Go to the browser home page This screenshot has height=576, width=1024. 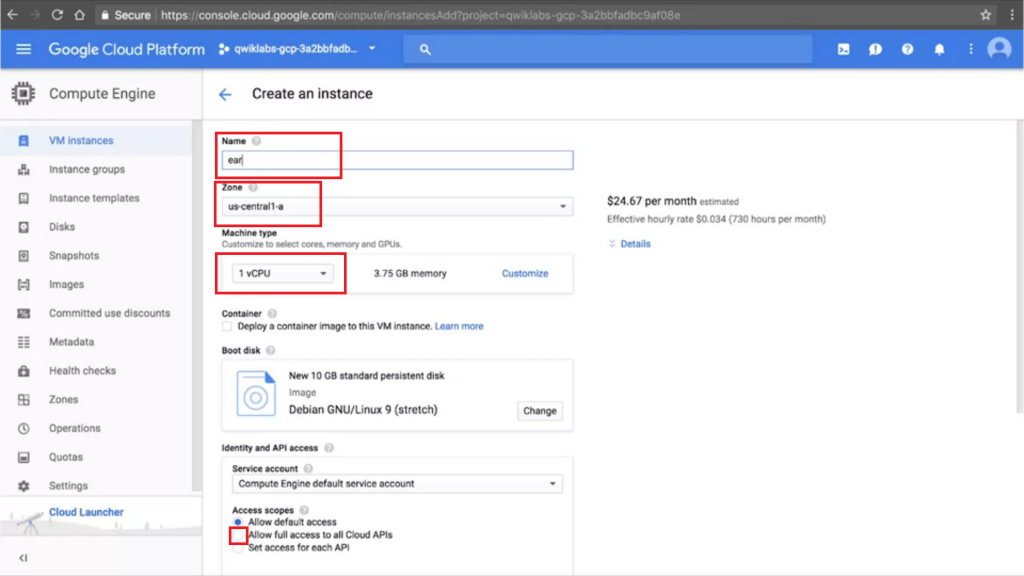[80, 14]
